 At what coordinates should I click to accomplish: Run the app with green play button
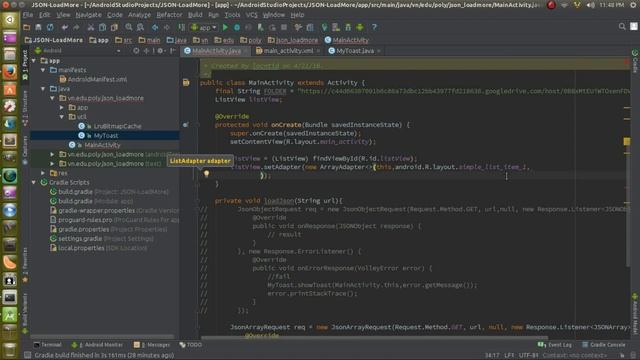click(x=225, y=27)
